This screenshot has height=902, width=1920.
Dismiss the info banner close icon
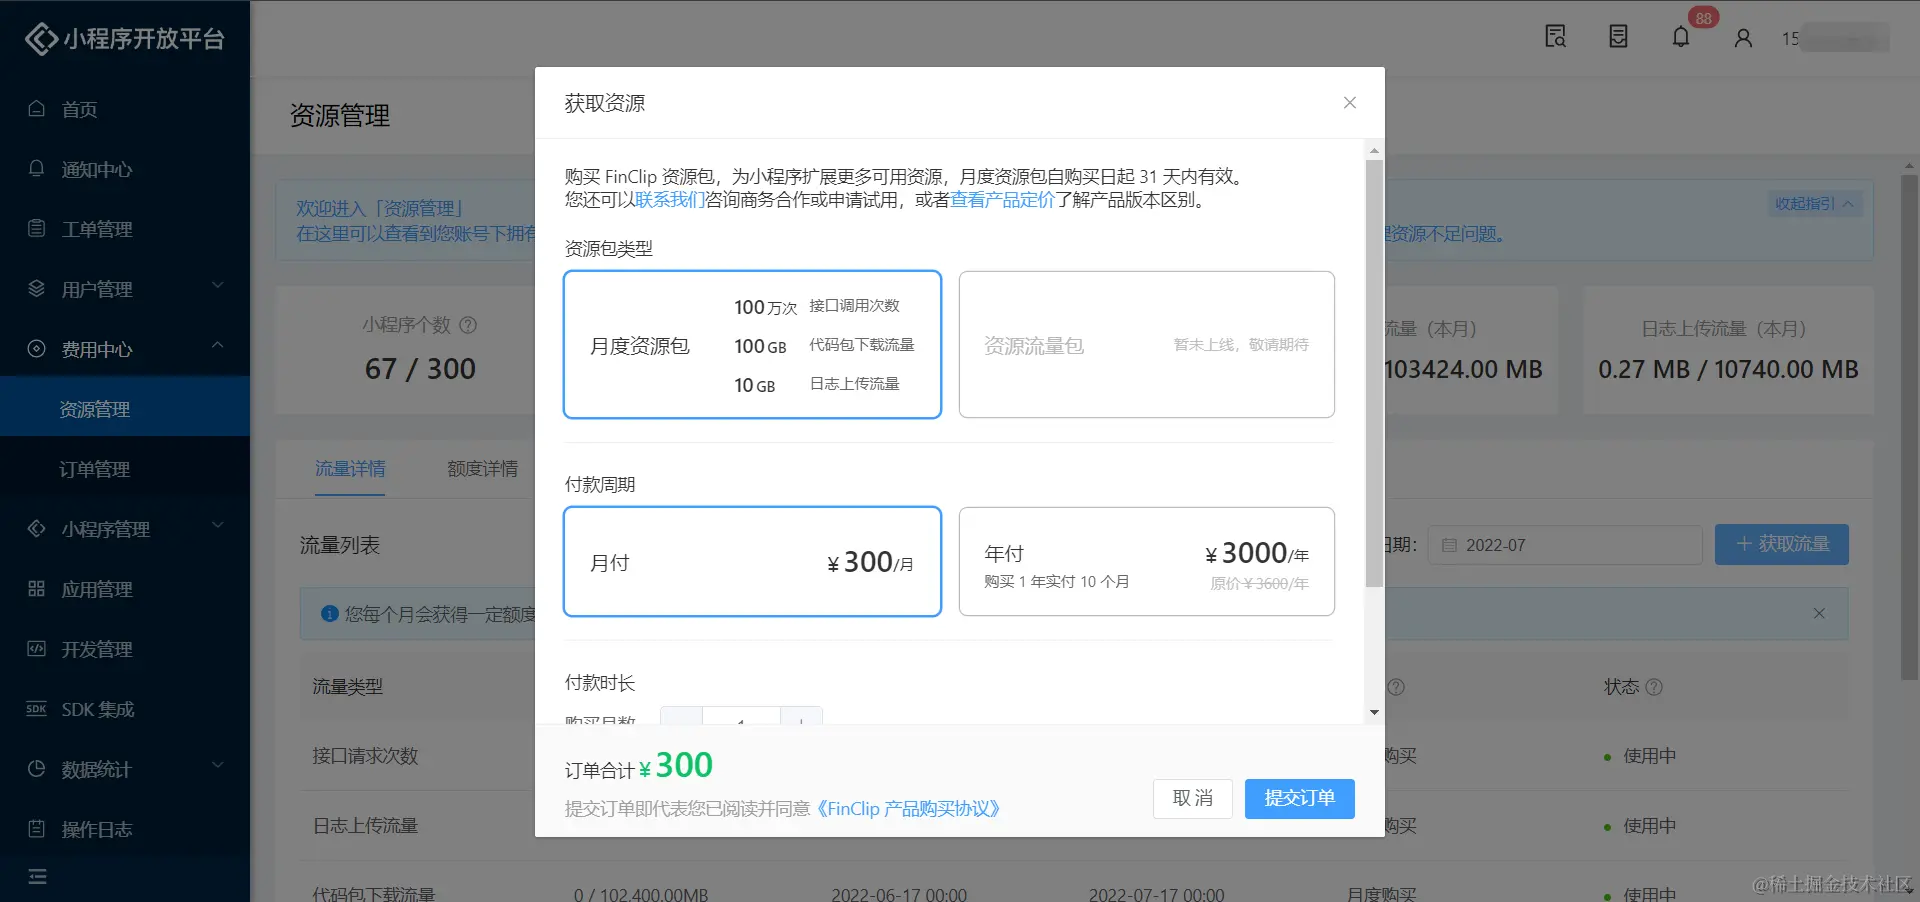tap(1819, 613)
